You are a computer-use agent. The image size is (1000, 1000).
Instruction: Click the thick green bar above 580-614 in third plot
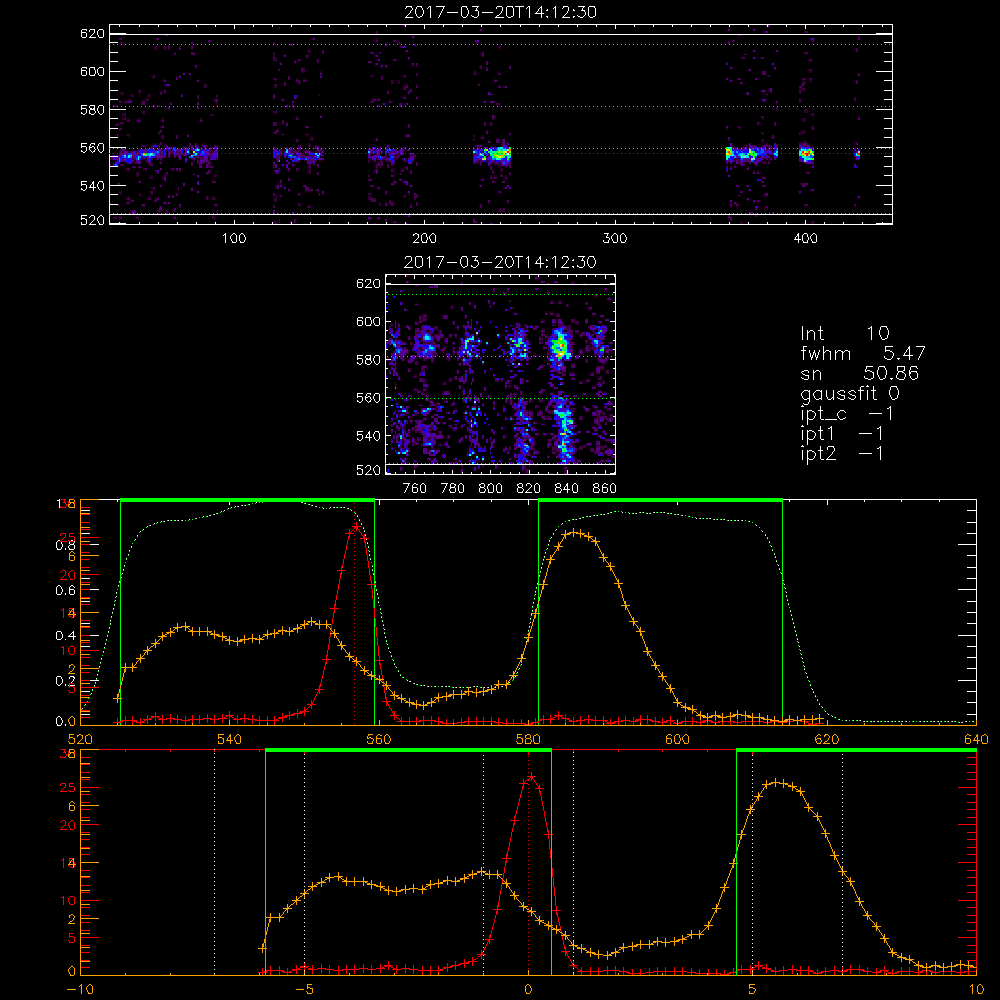click(660, 500)
